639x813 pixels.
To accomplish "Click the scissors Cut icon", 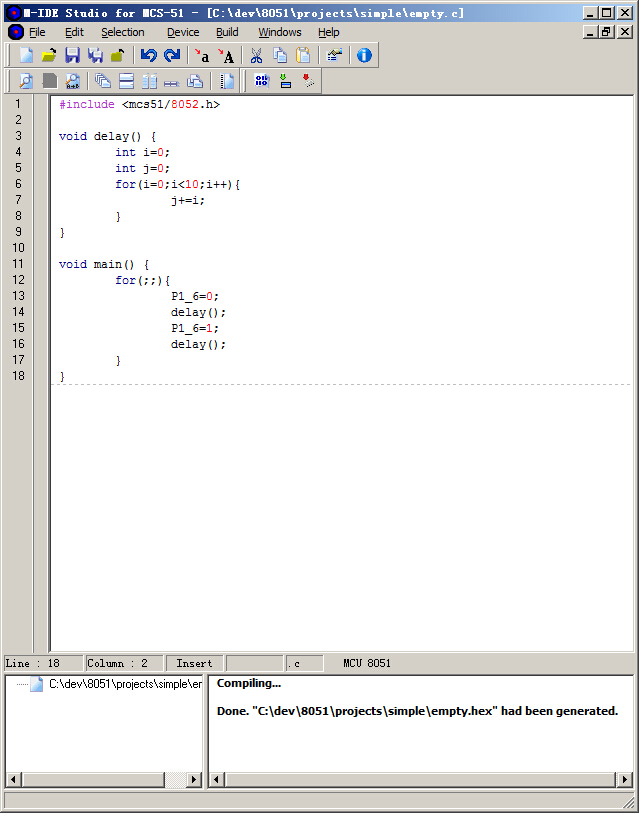I will 256,56.
